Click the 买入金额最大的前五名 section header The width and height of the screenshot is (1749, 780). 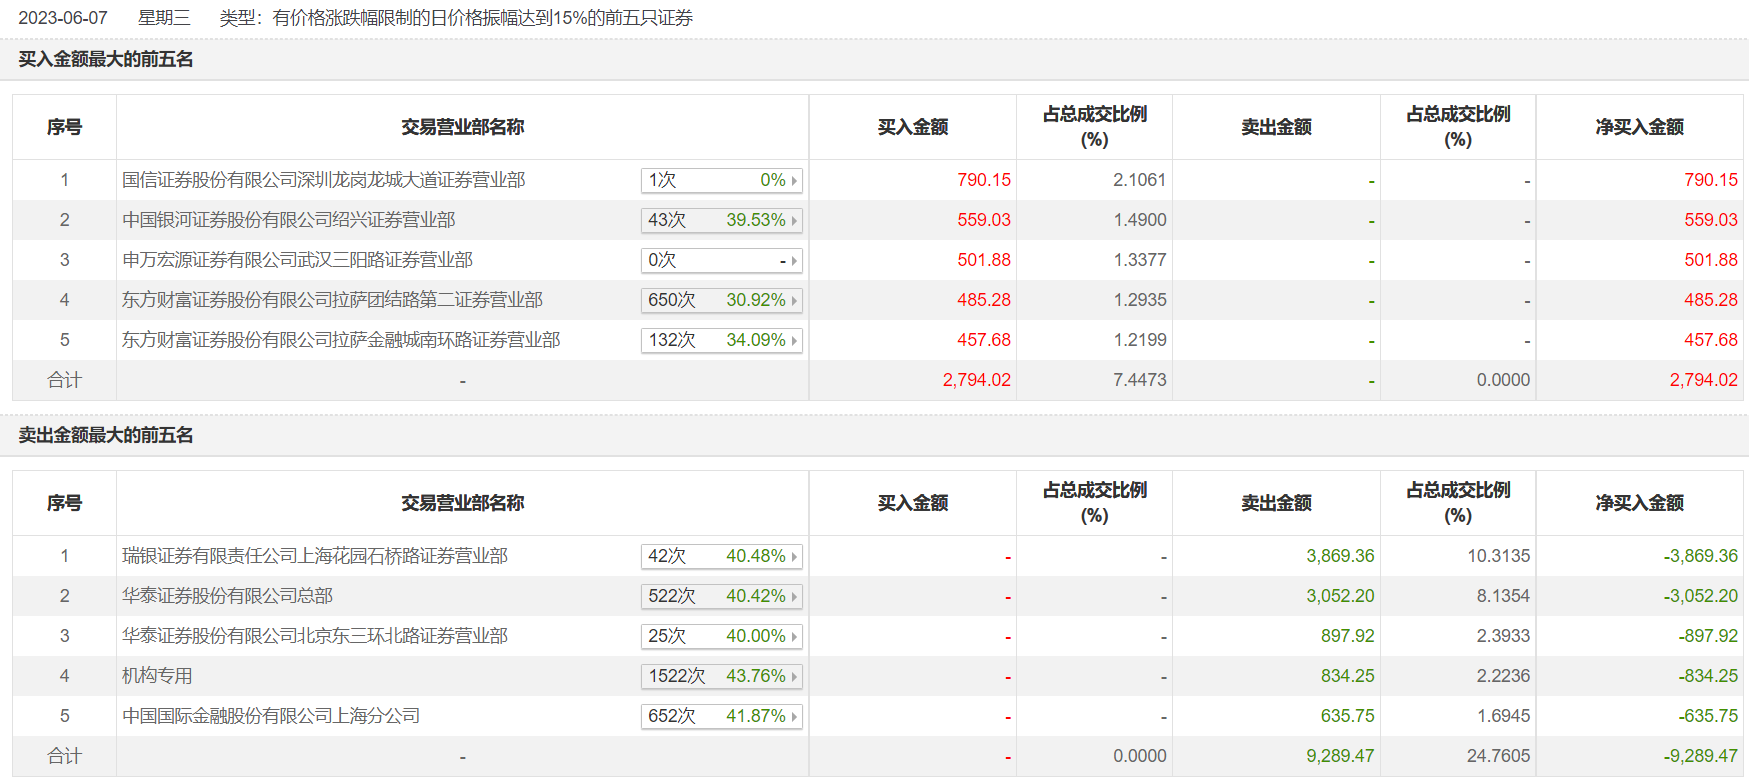(x=106, y=59)
